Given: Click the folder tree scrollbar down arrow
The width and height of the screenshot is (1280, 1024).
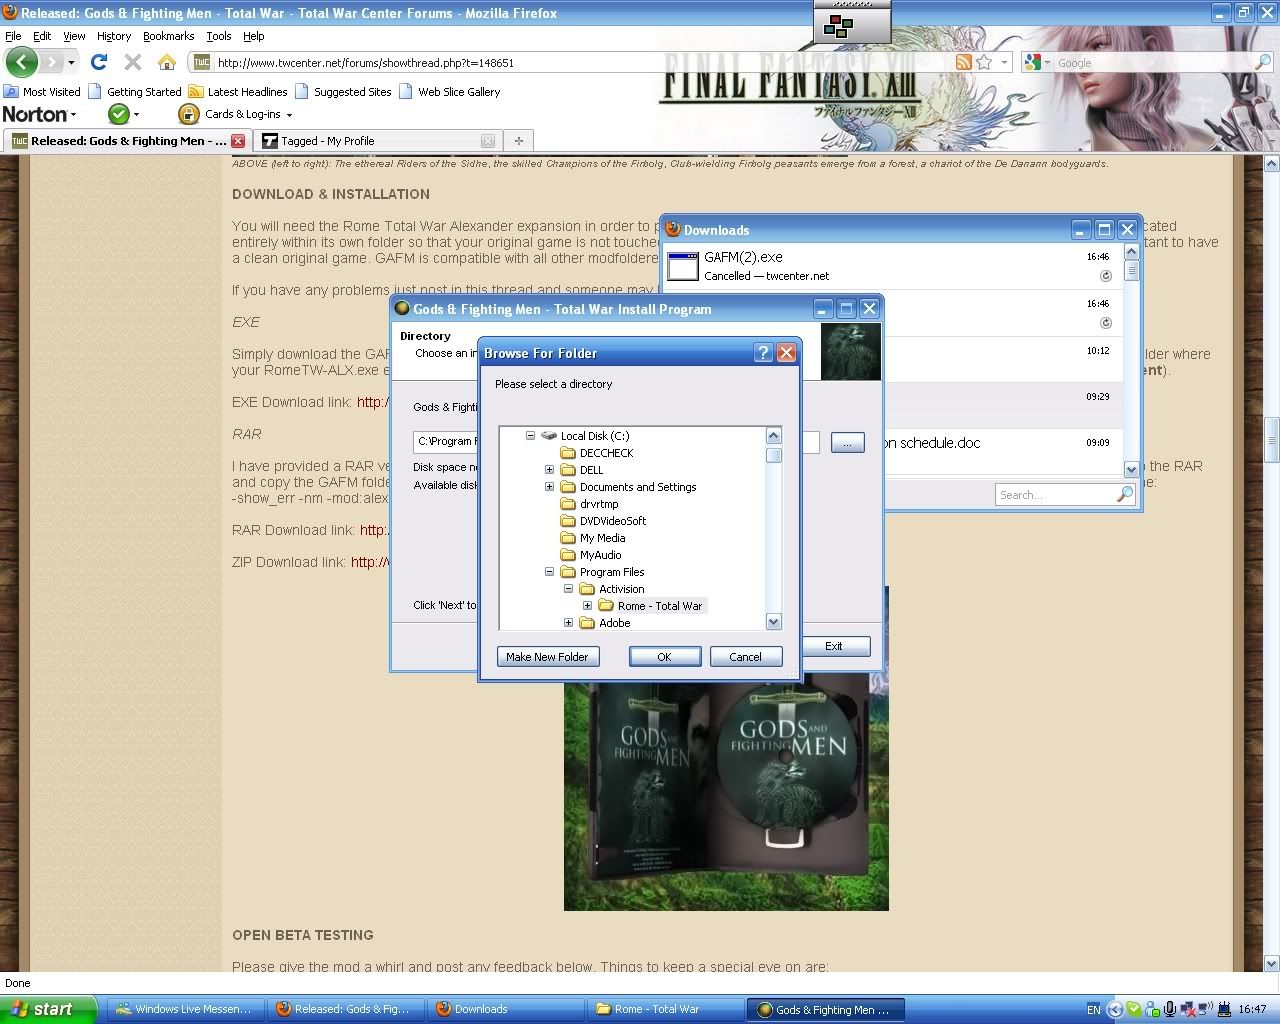Looking at the screenshot, I should point(773,621).
